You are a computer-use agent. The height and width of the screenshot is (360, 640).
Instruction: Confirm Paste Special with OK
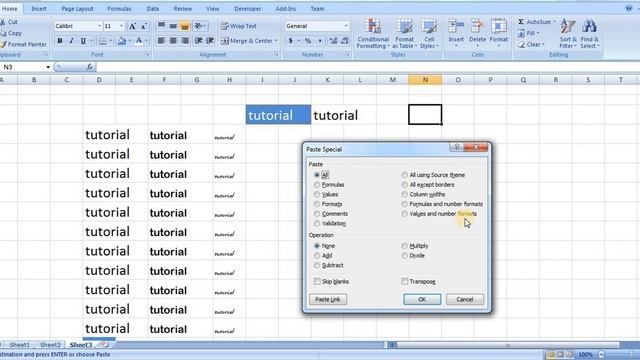click(422, 299)
